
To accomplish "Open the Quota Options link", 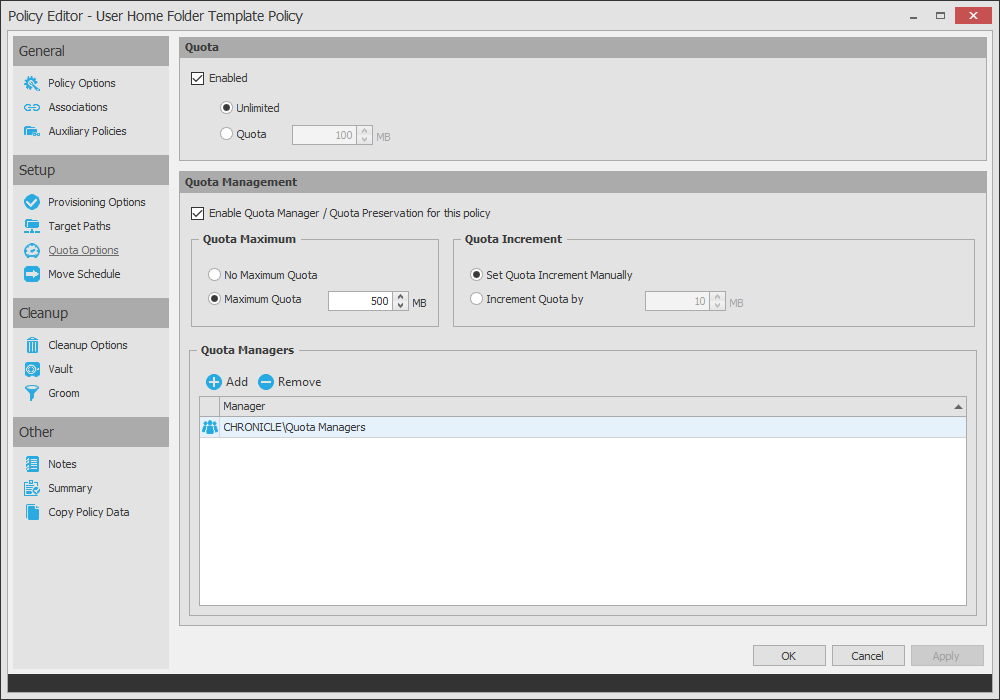I will [x=84, y=251].
